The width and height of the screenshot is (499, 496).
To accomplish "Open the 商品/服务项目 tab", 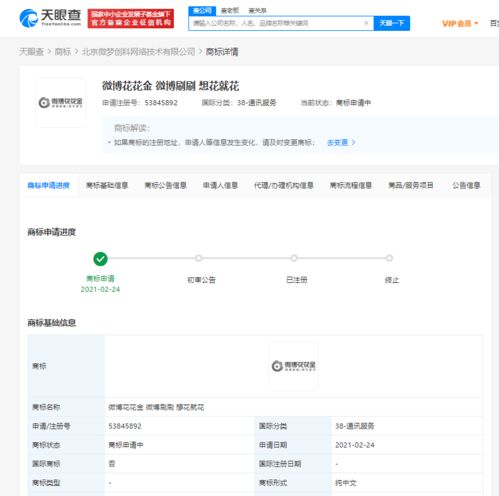I will coord(411,185).
